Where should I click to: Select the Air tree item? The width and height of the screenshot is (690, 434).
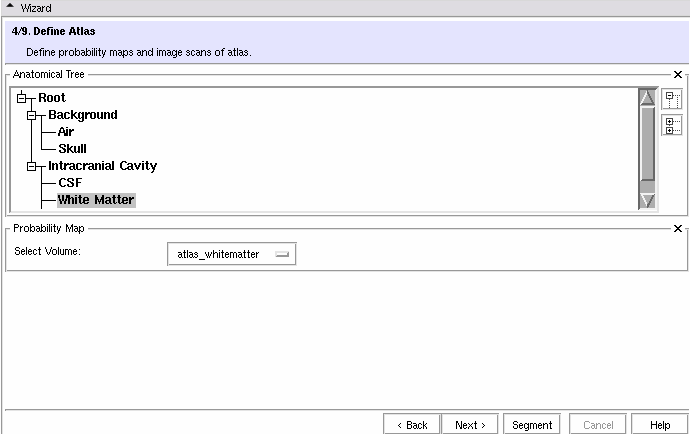pyautogui.click(x=65, y=132)
